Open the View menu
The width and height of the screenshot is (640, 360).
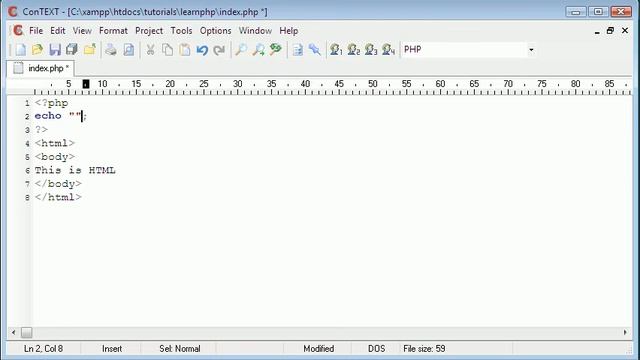pos(82,31)
